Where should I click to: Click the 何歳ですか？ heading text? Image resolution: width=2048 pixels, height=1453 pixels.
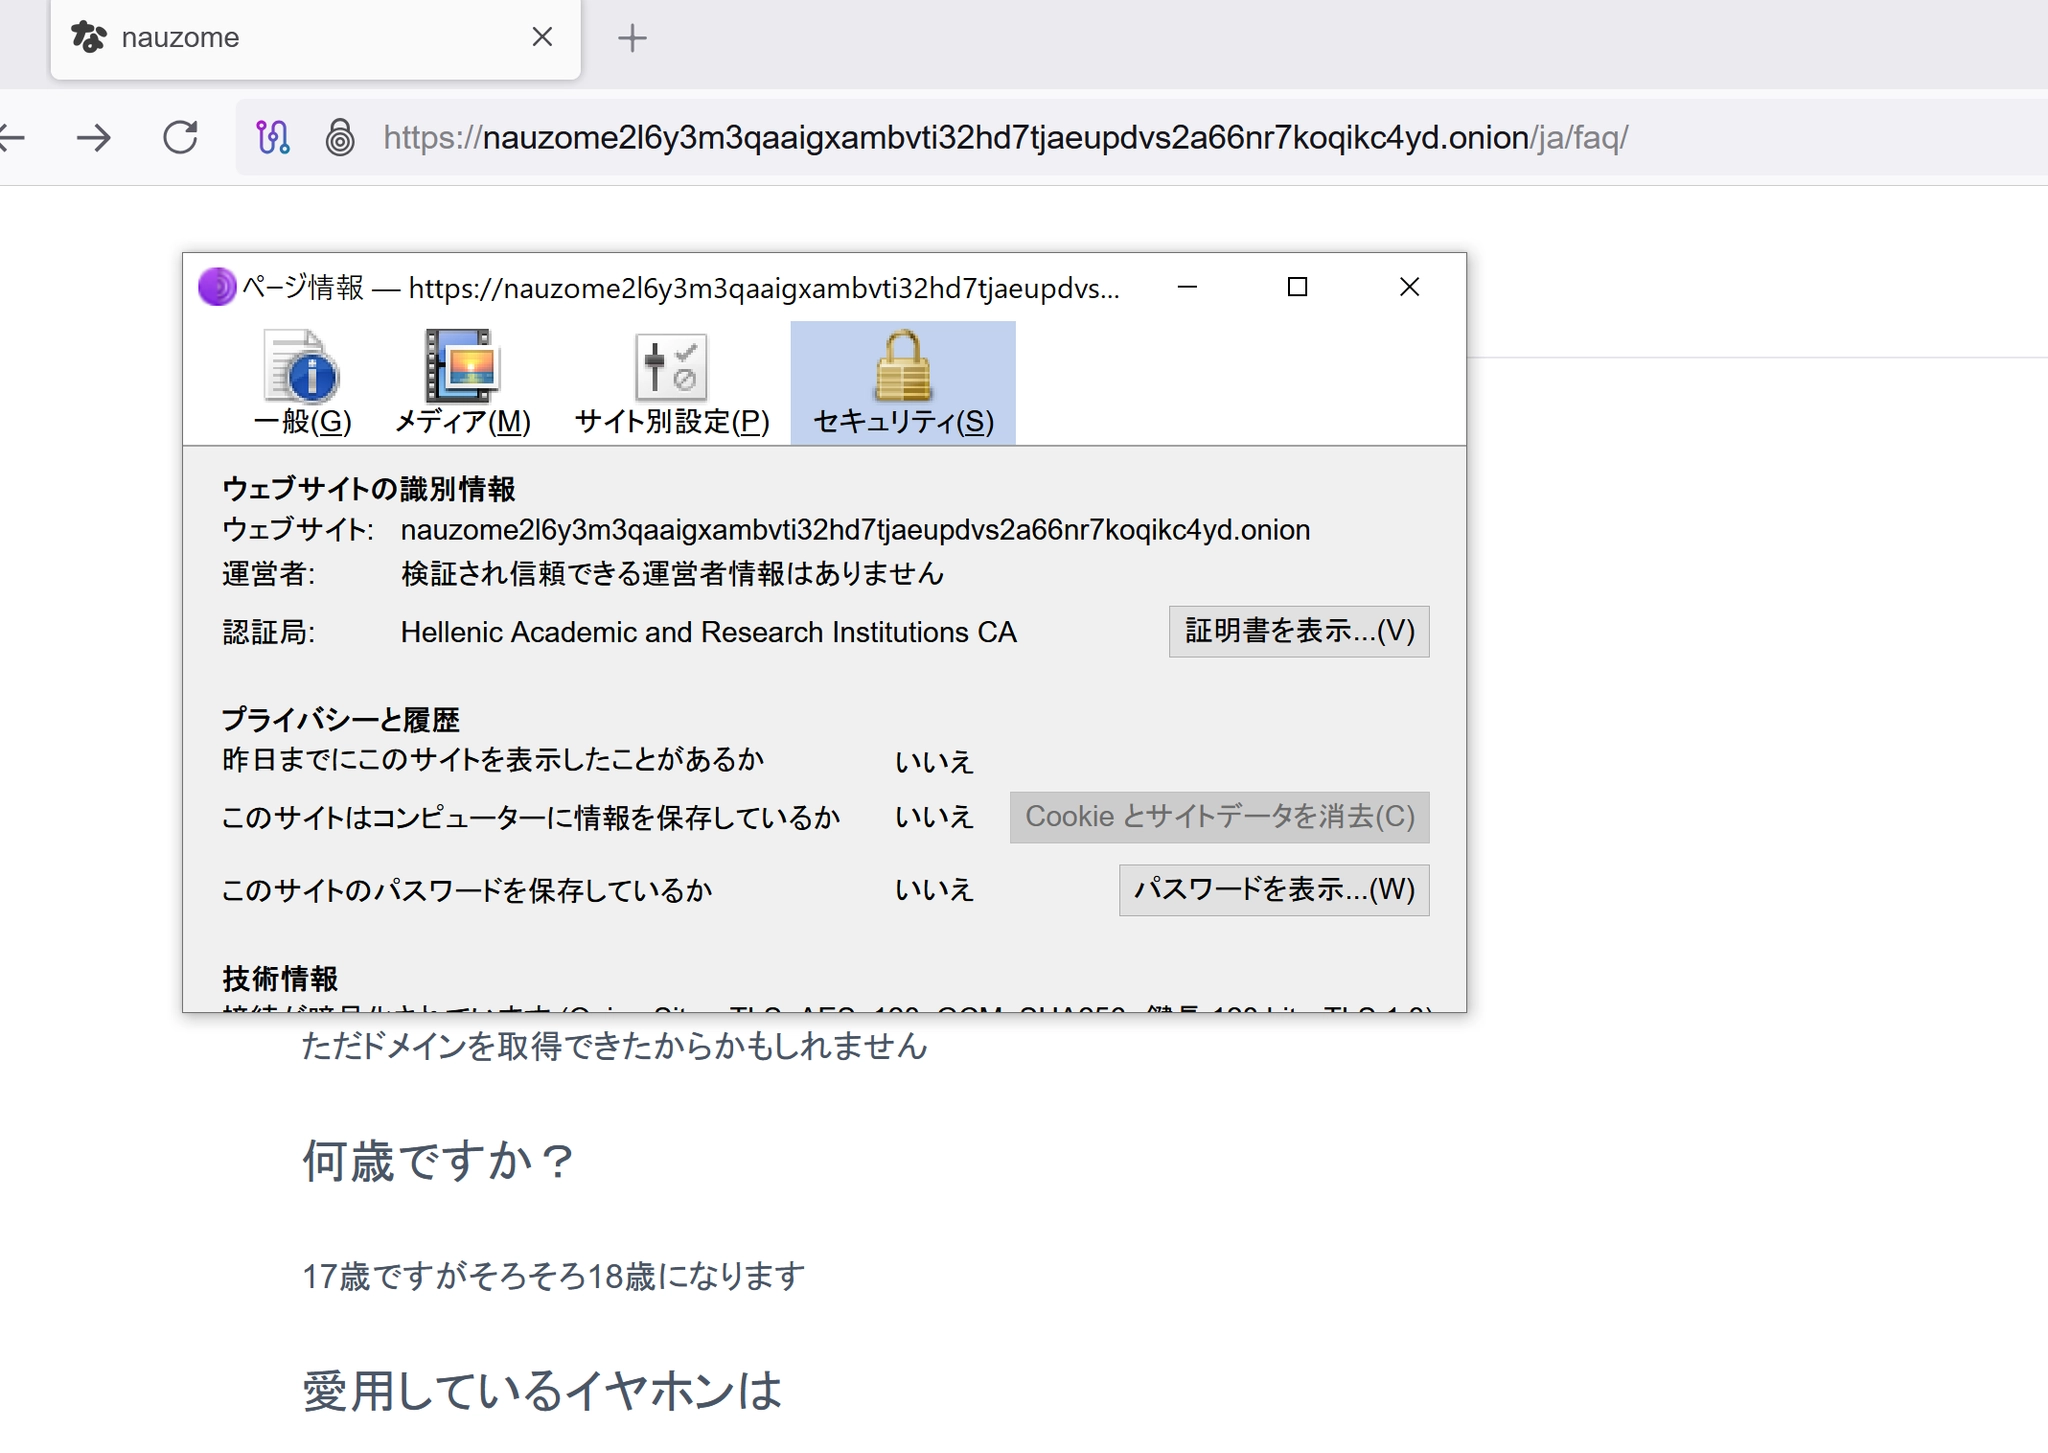[439, 1161]
